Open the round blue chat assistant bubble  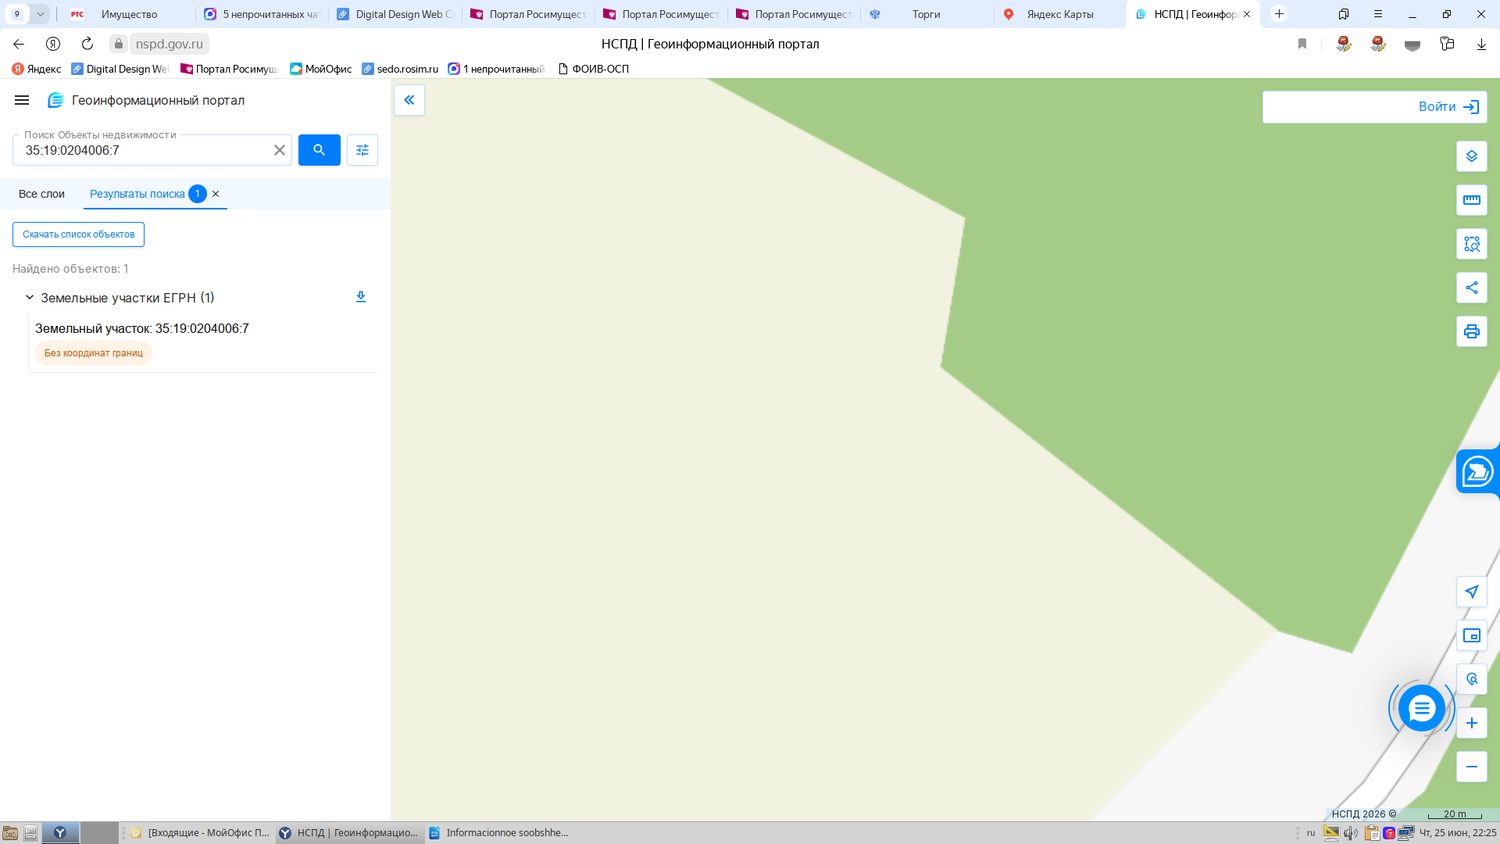[1421, 709]
